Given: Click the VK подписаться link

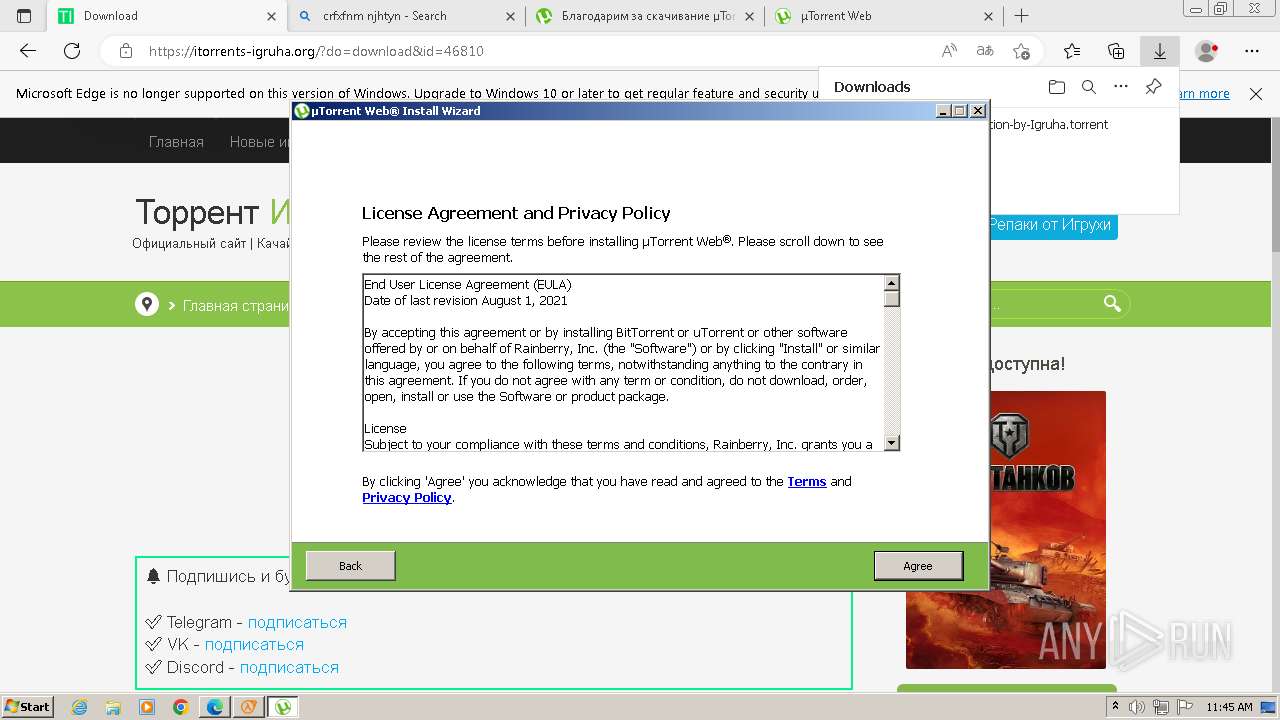Looking at the screenshot, I should [x=254, y=645].
